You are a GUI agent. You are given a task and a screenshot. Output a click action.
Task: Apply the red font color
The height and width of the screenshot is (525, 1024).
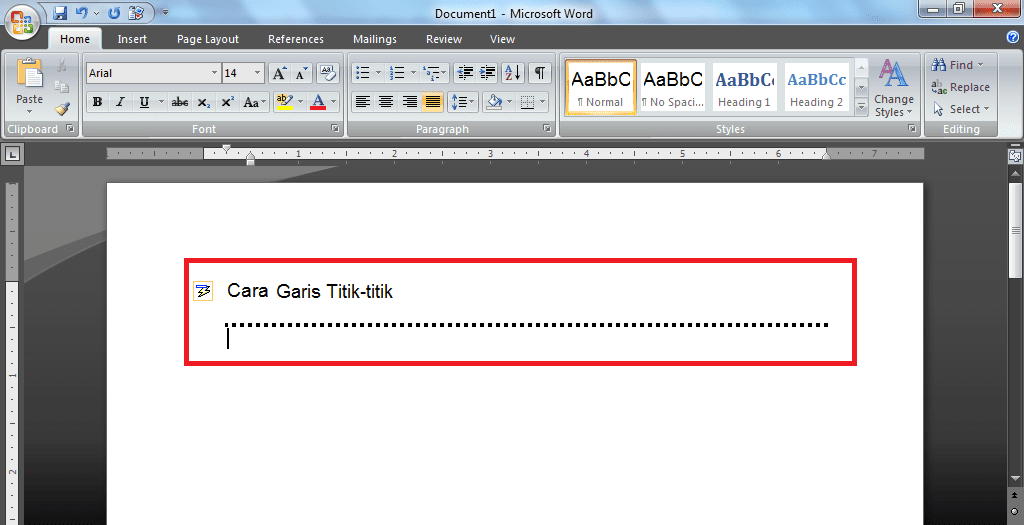[x=318, y=102]
